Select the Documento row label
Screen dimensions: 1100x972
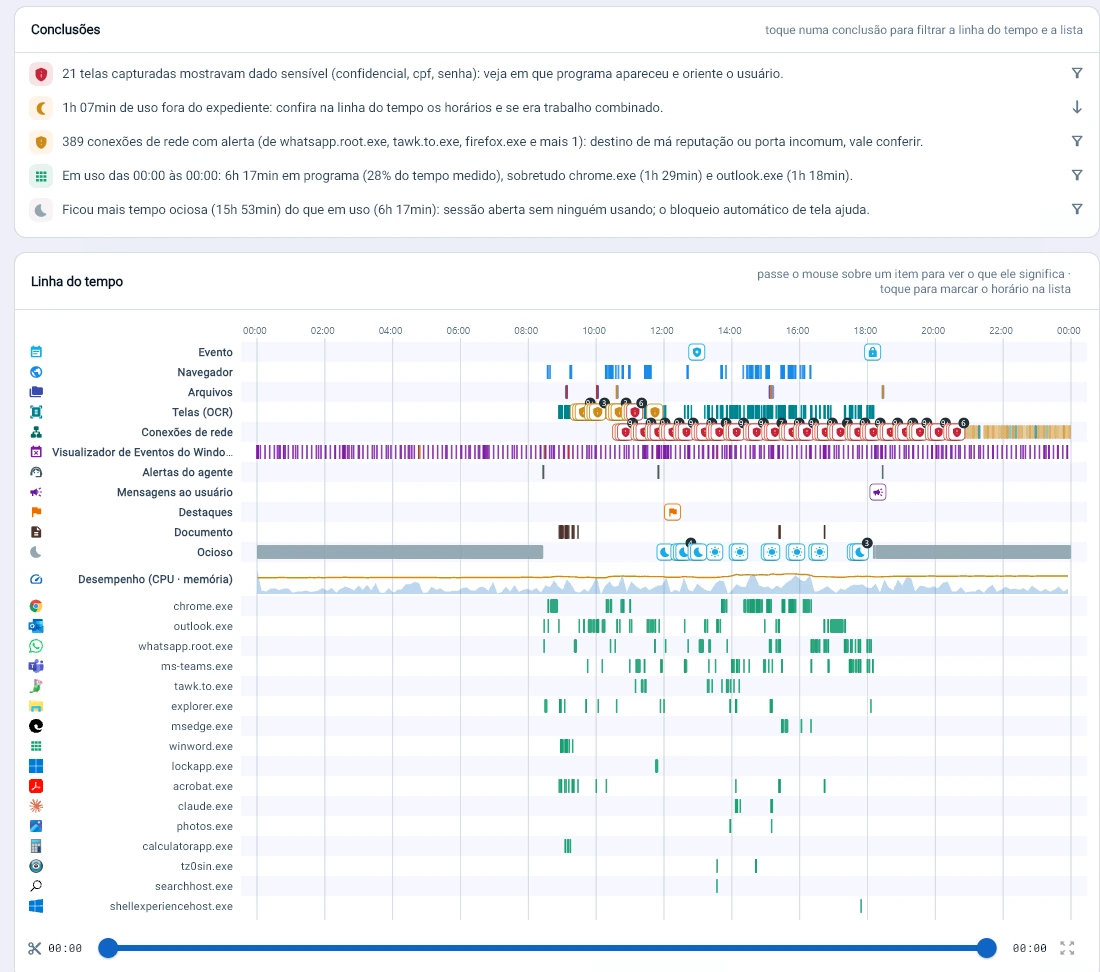203,532
